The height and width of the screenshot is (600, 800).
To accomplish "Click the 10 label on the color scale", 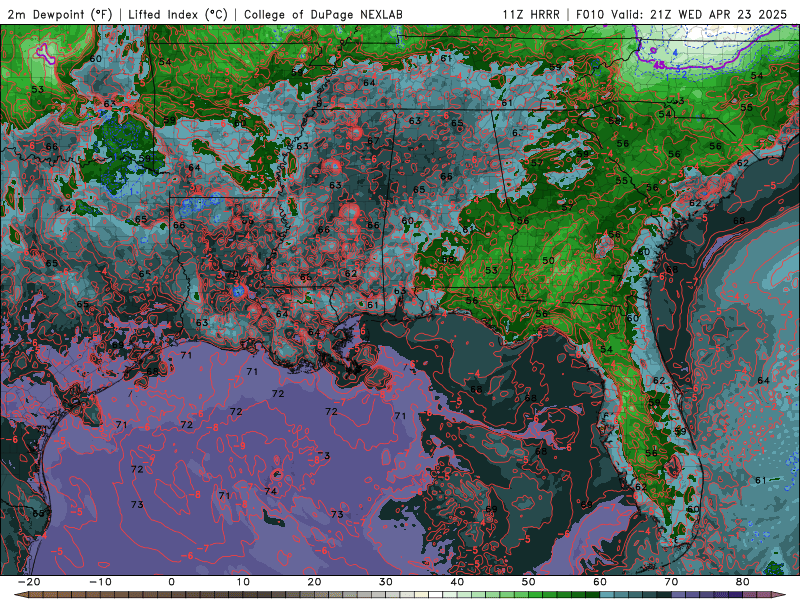I will pyautogui.click(x=243, y=582).
